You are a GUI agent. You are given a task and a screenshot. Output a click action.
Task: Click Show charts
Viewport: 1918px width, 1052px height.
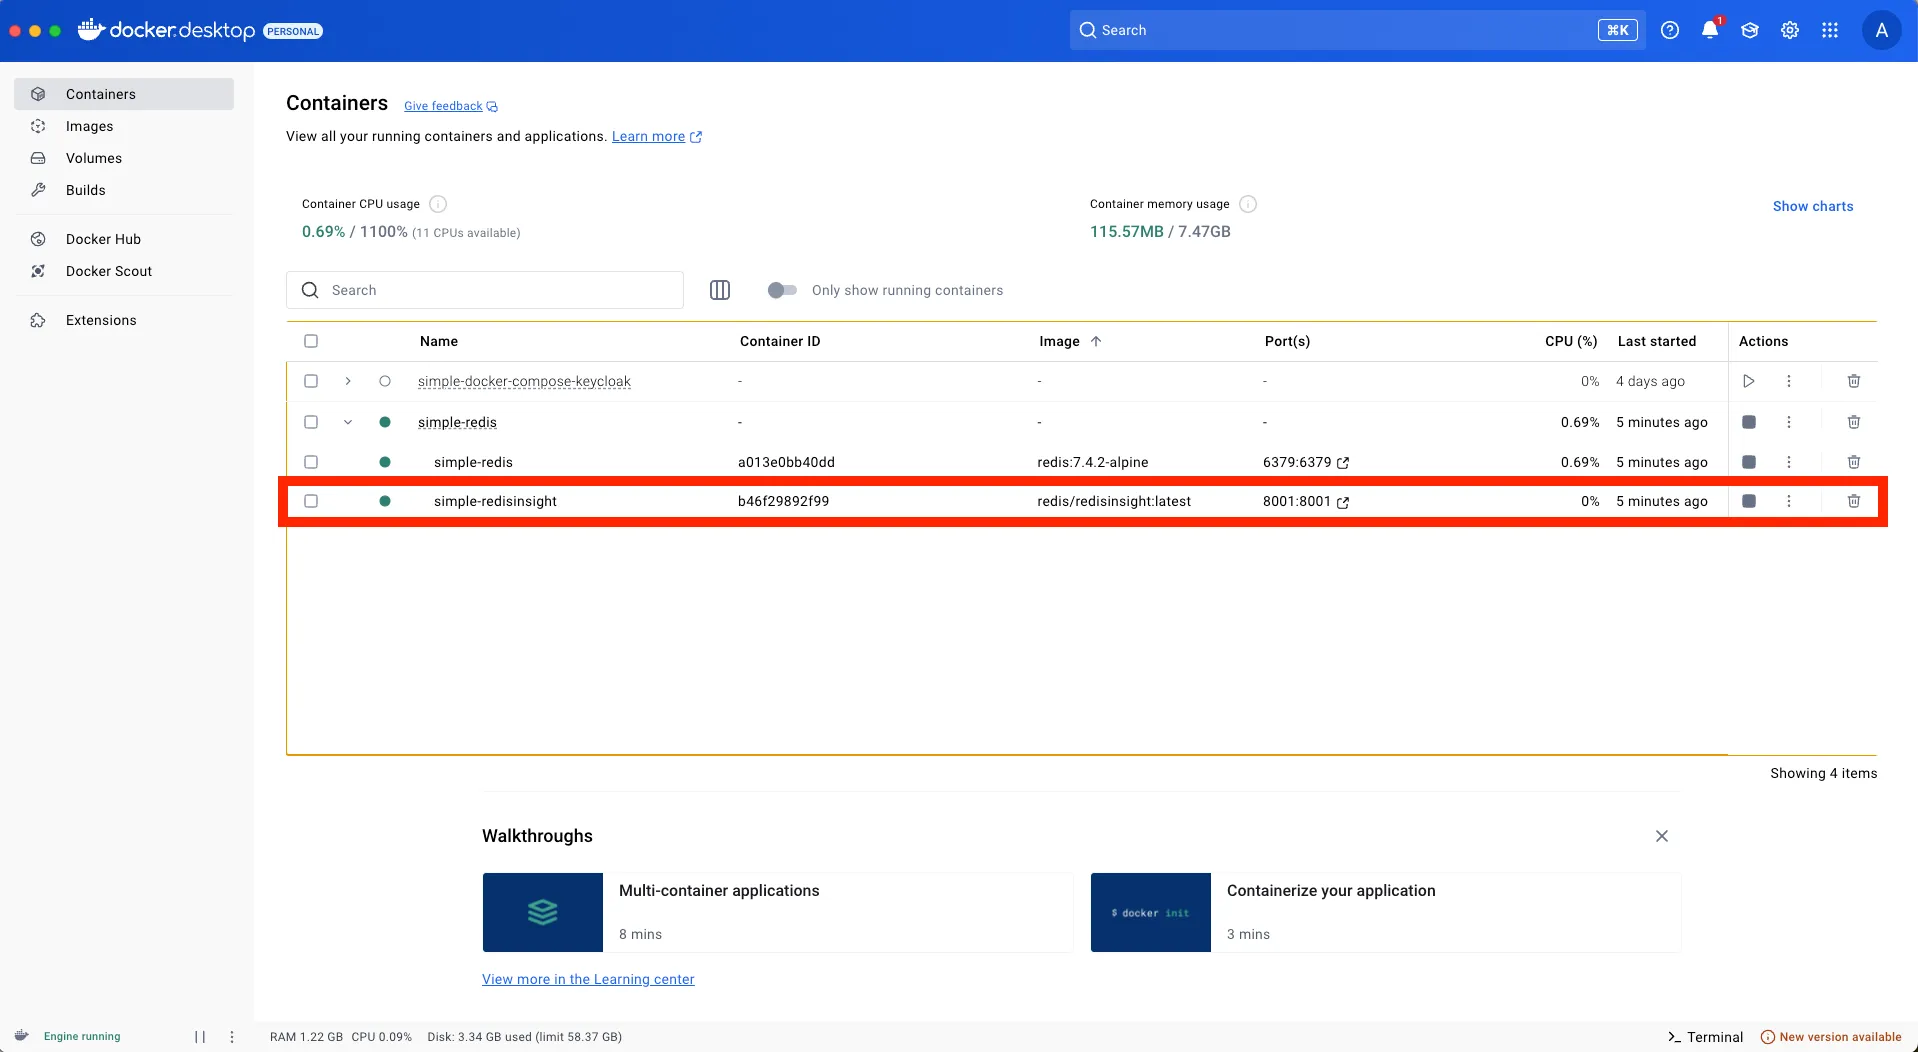[x=1813, y=206]
